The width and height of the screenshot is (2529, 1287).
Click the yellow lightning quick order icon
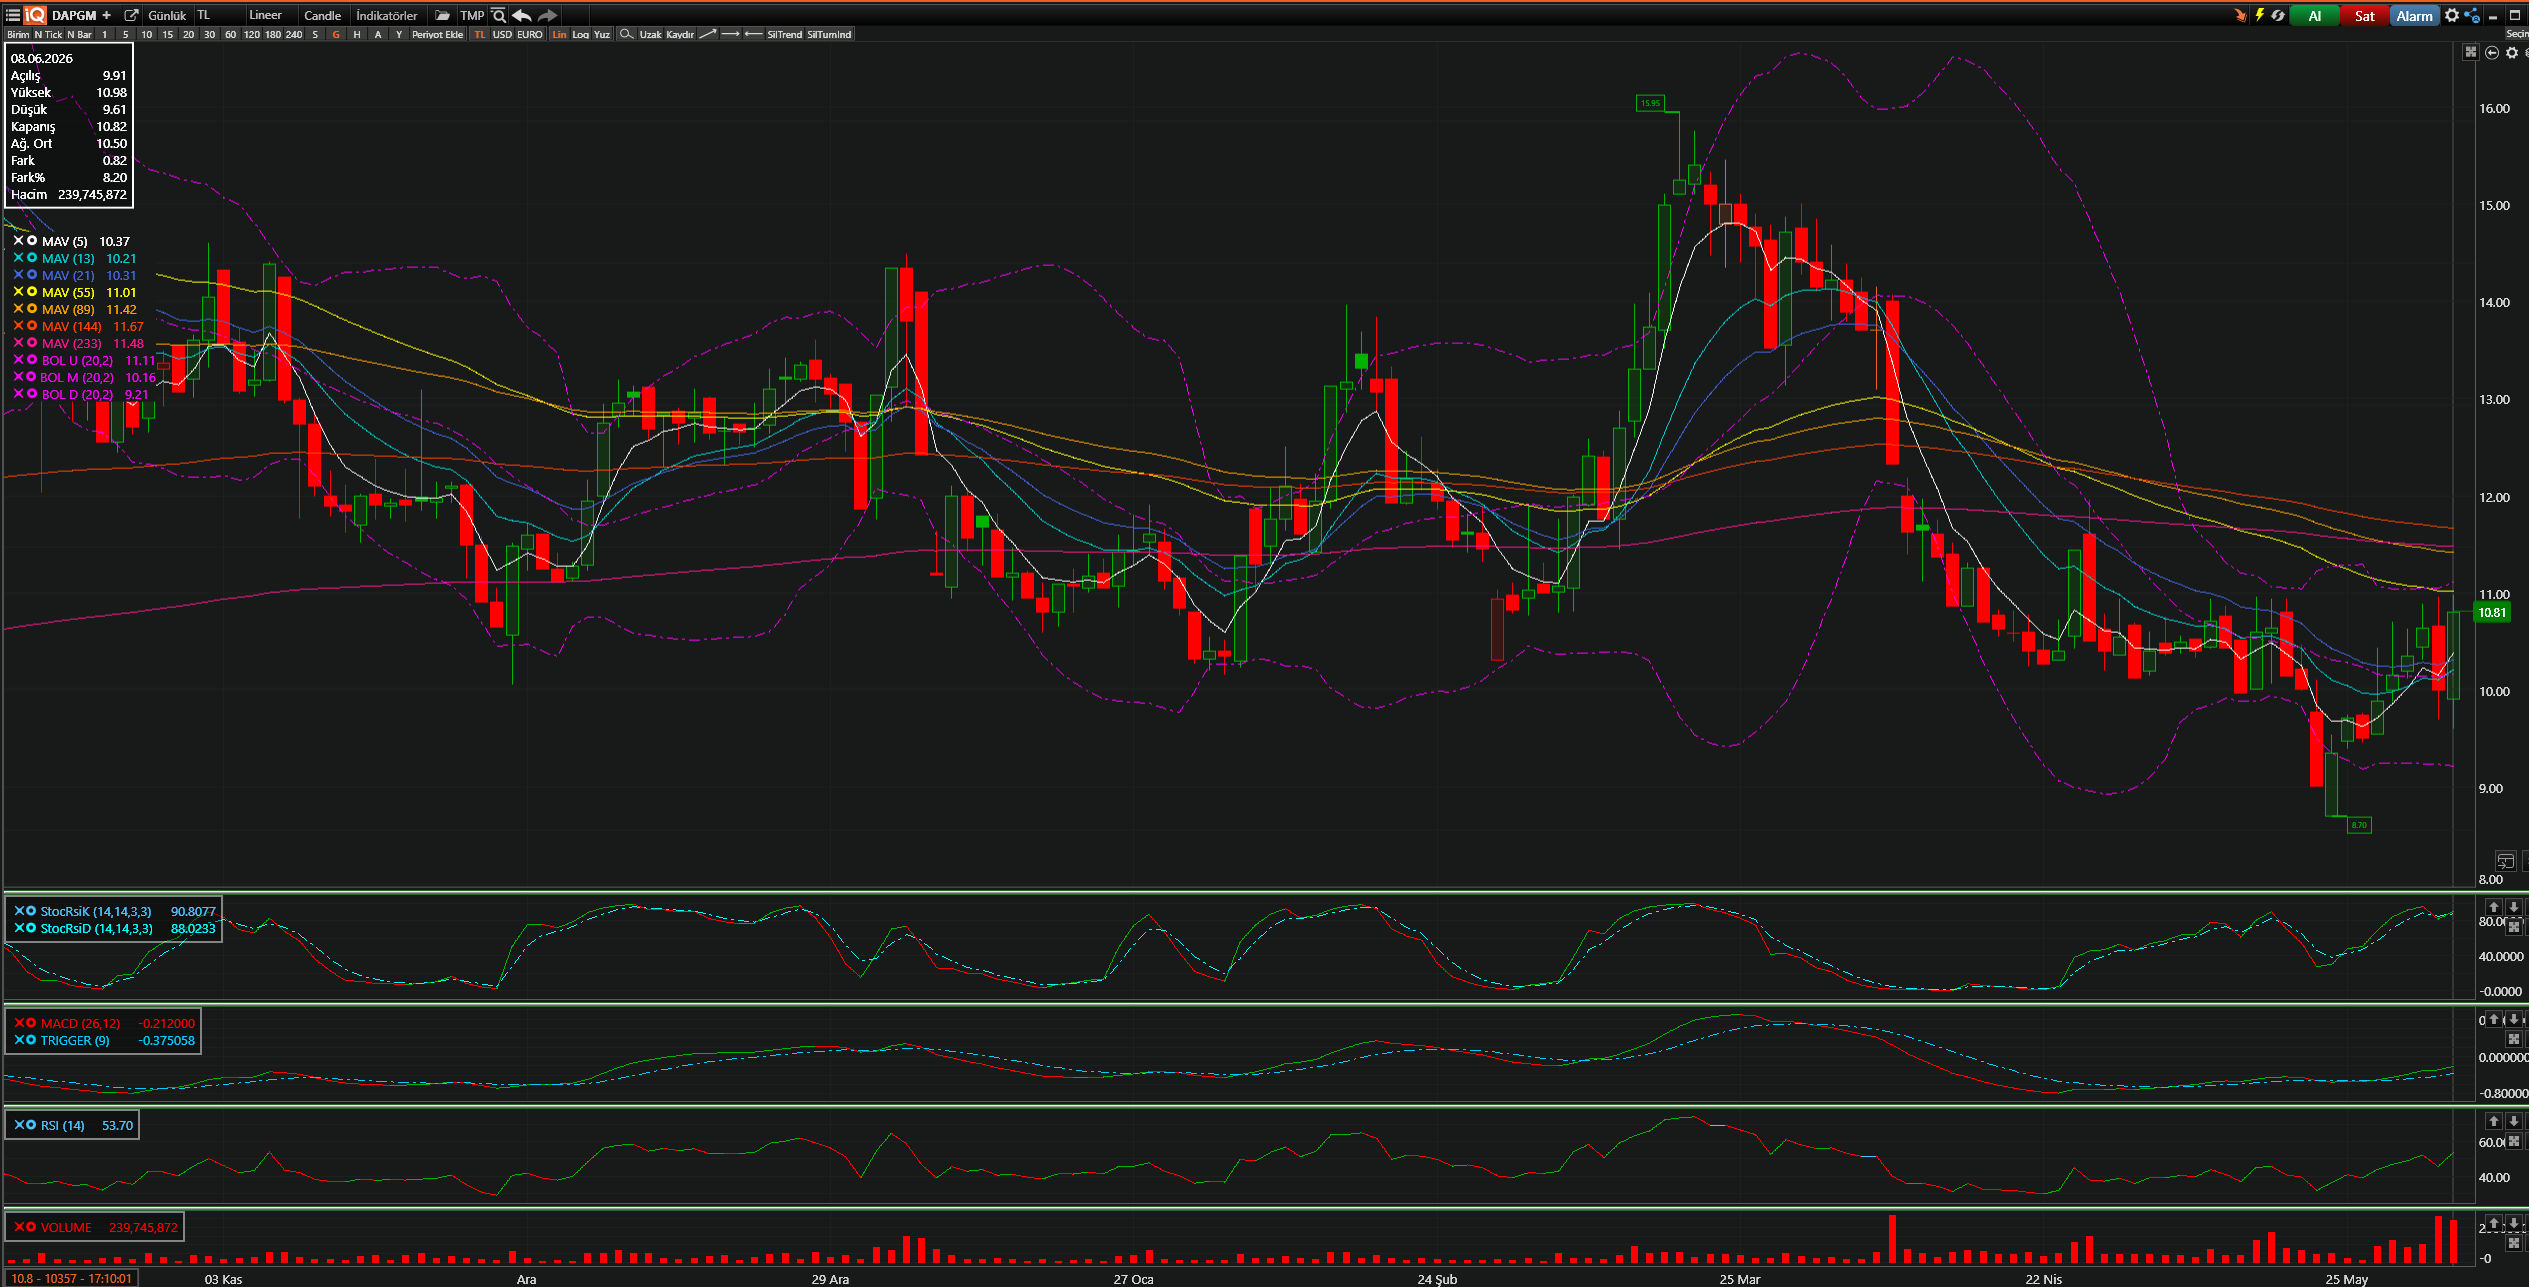(2259, 15)
